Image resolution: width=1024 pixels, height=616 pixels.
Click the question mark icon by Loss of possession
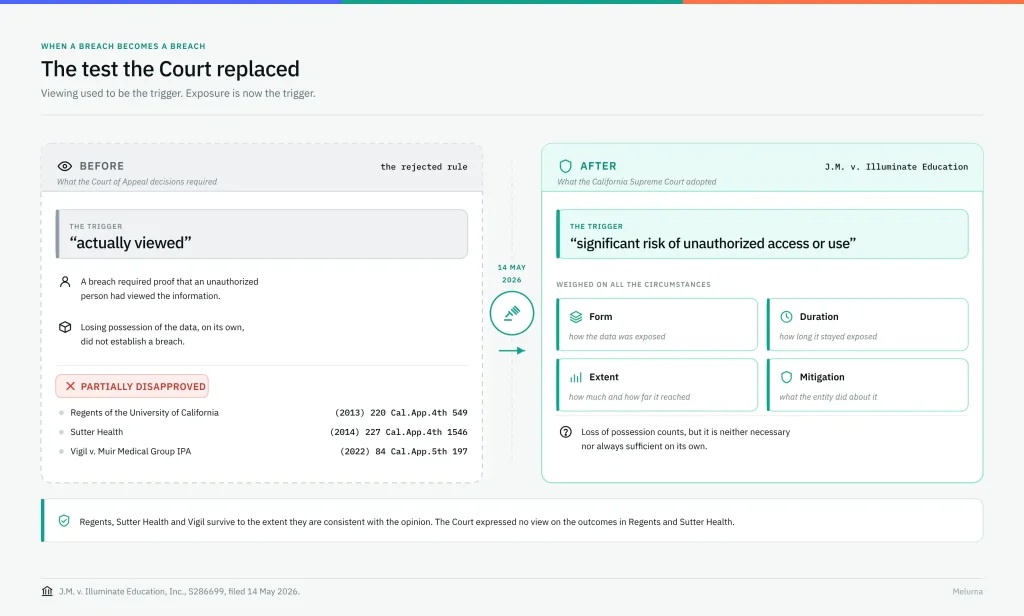566,432
